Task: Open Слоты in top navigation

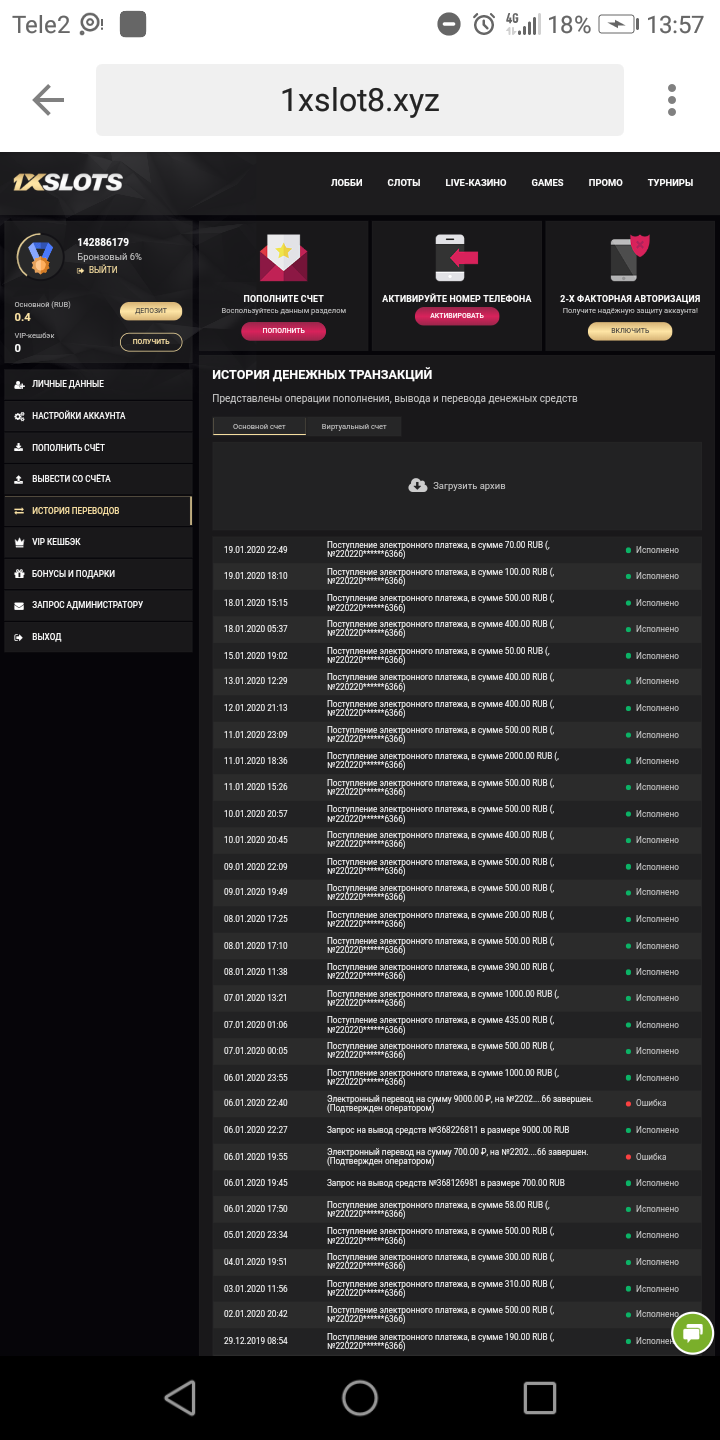Action: click(x=404, y=183)
